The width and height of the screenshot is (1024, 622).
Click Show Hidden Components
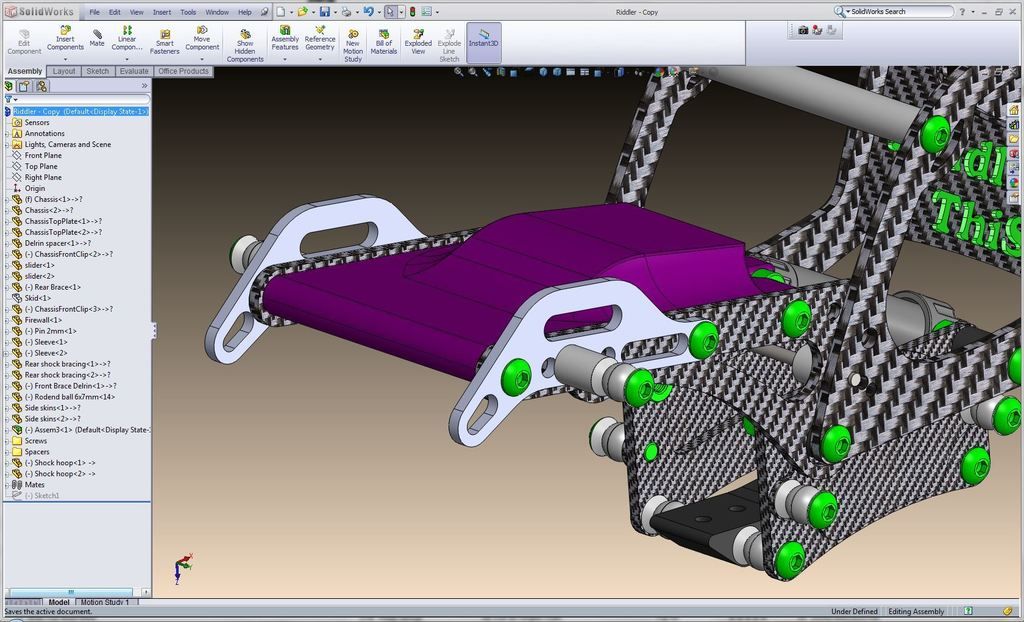click(x=245, y=46)
